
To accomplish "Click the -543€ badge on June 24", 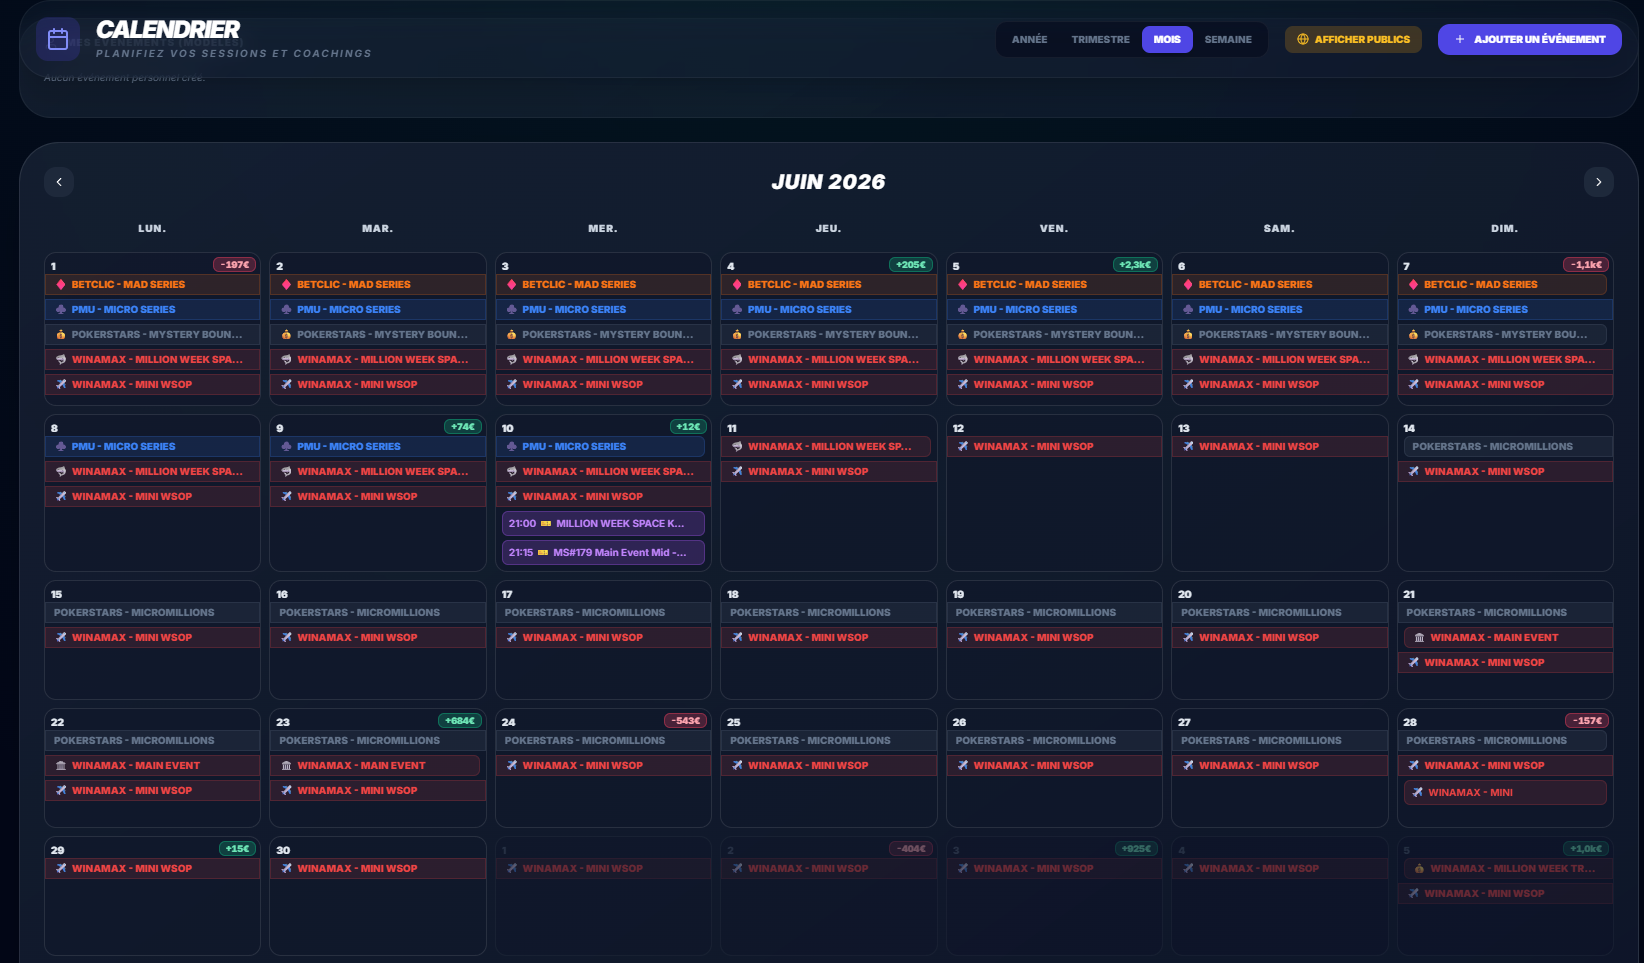I will click(685, 721).
